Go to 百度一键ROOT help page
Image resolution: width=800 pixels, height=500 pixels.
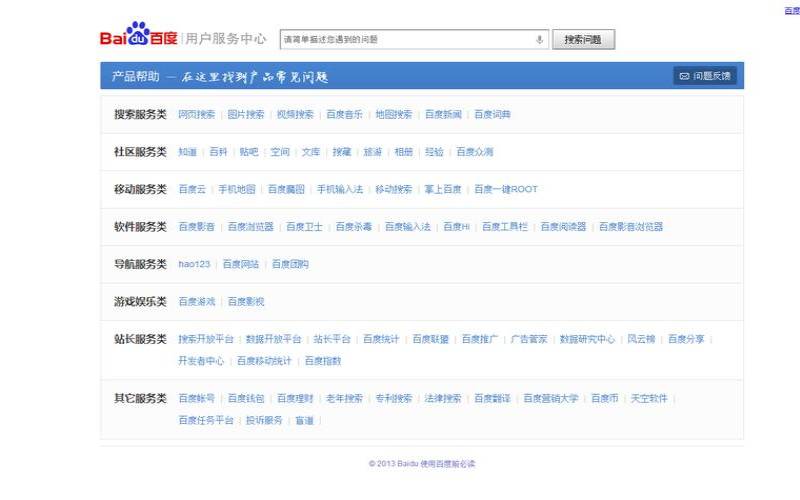506,189
